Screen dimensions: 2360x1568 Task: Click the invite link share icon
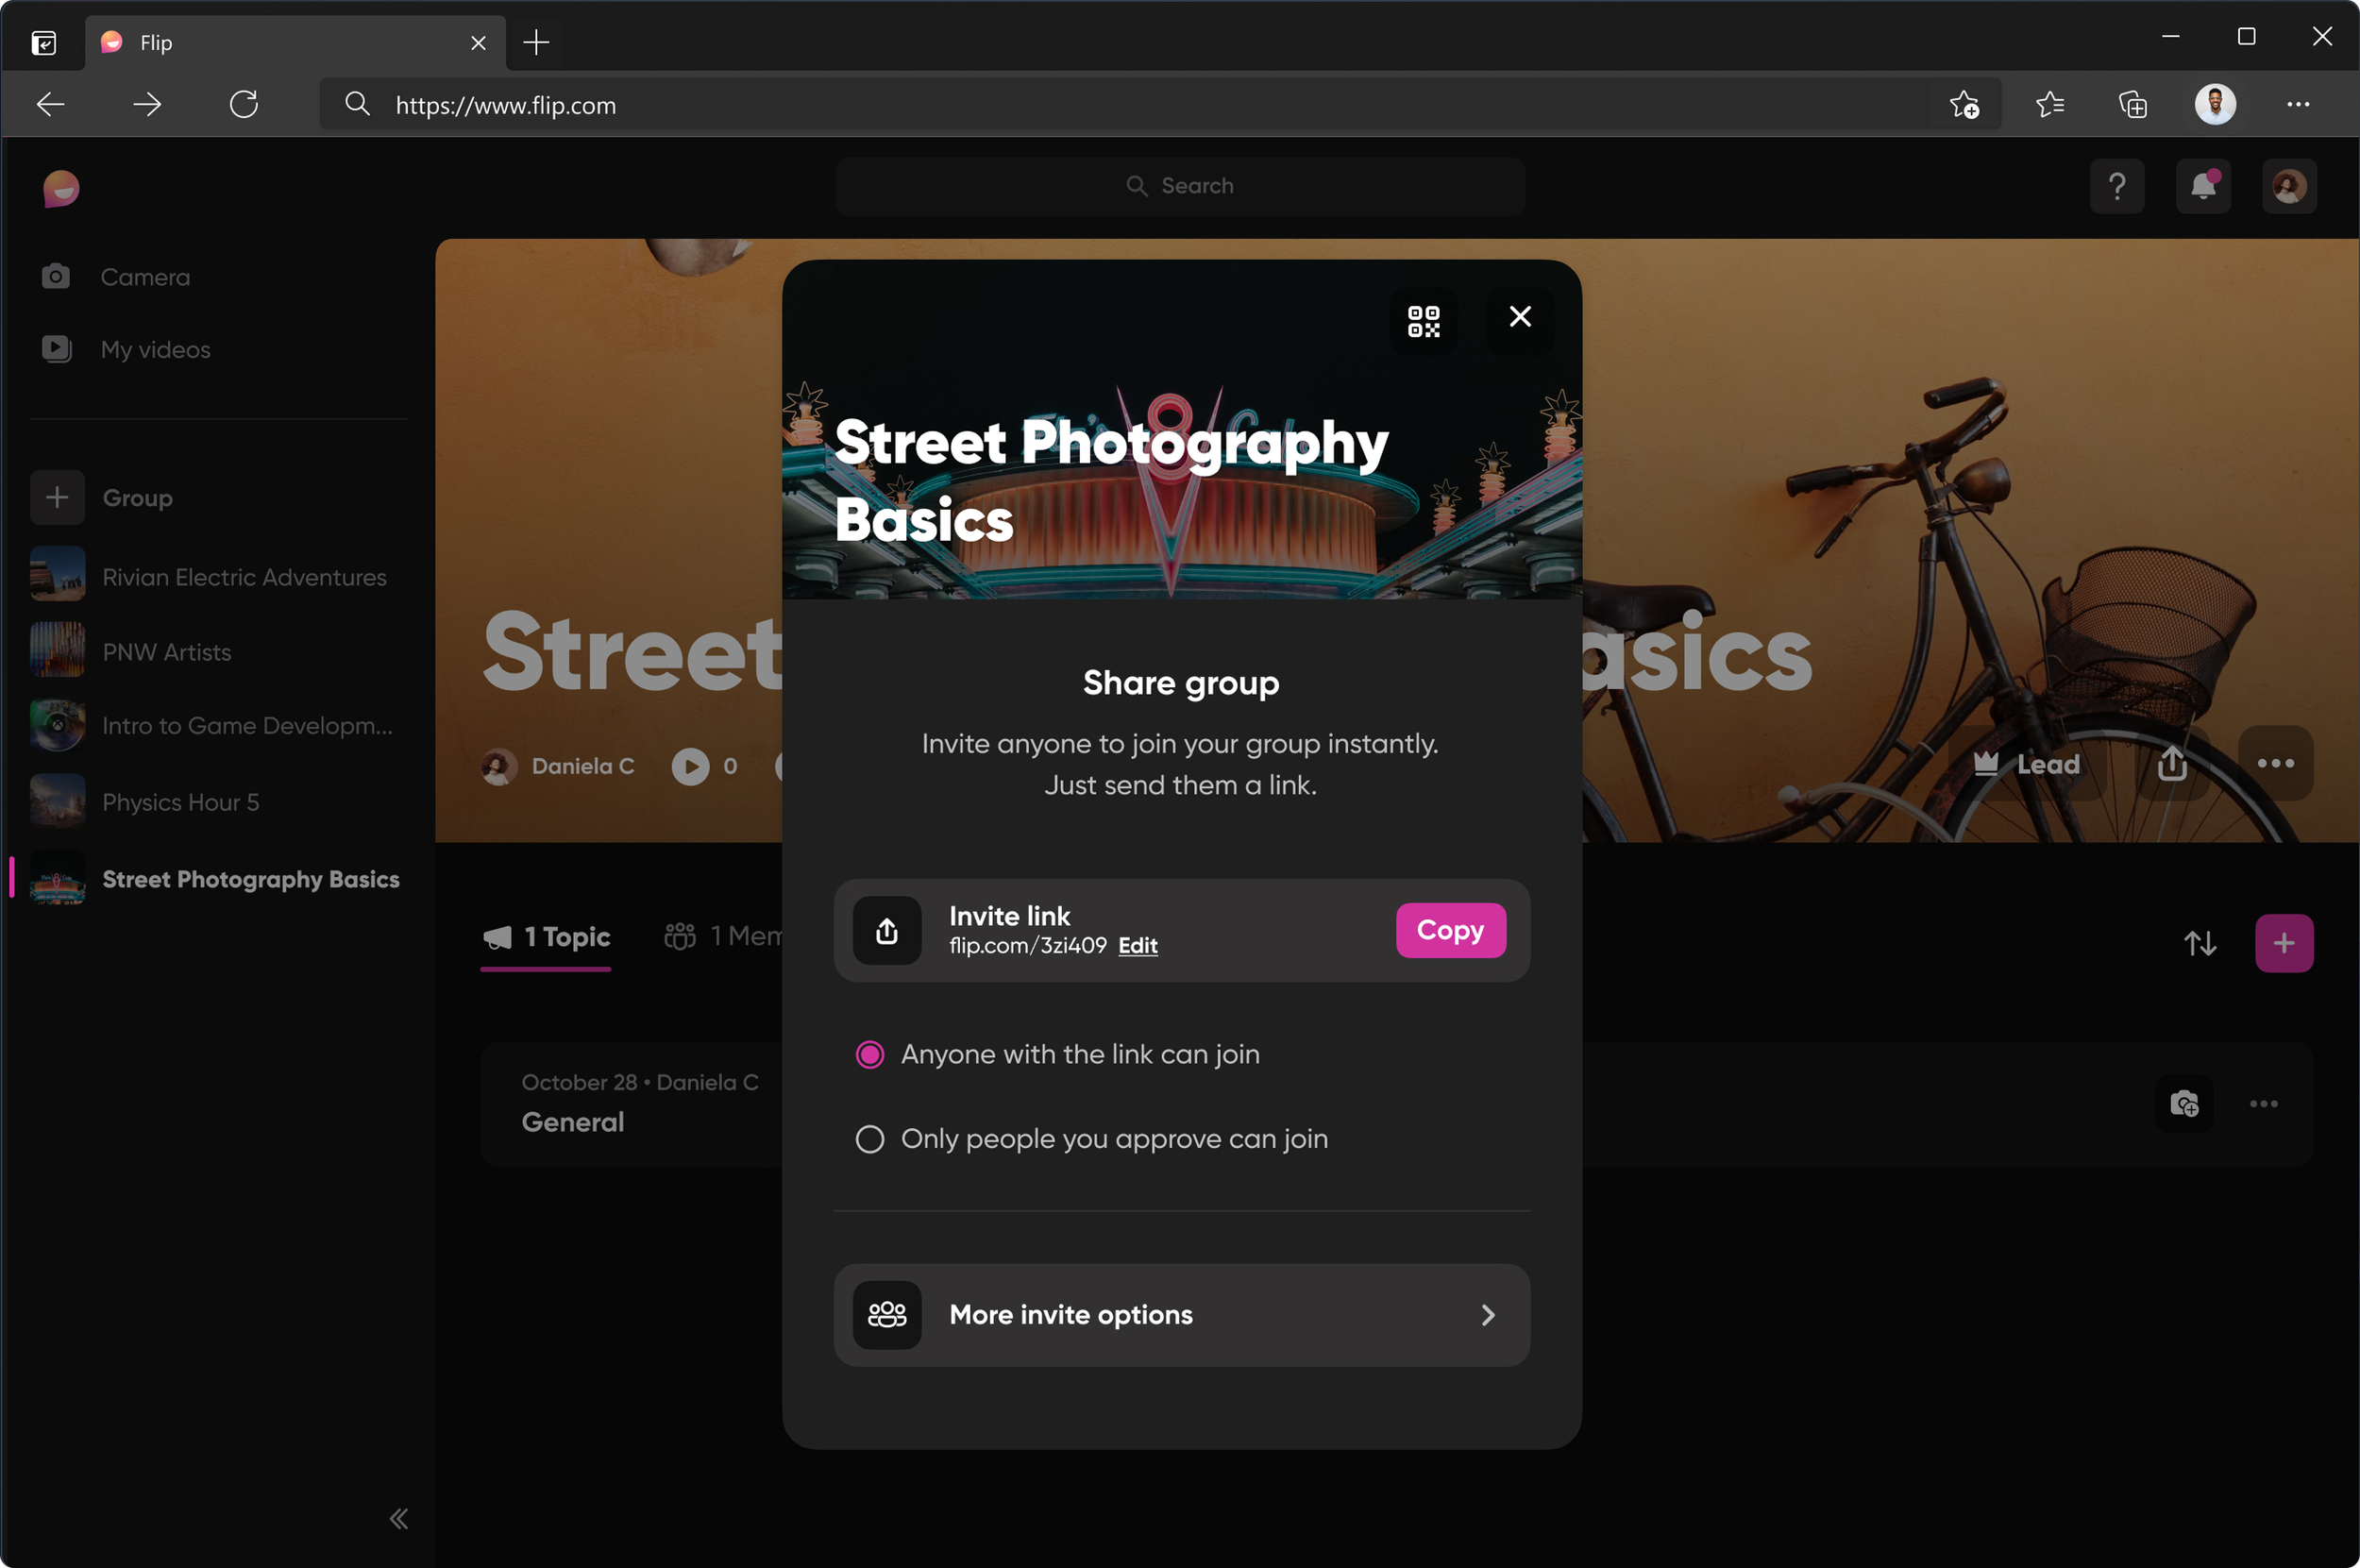pos(887,930)
